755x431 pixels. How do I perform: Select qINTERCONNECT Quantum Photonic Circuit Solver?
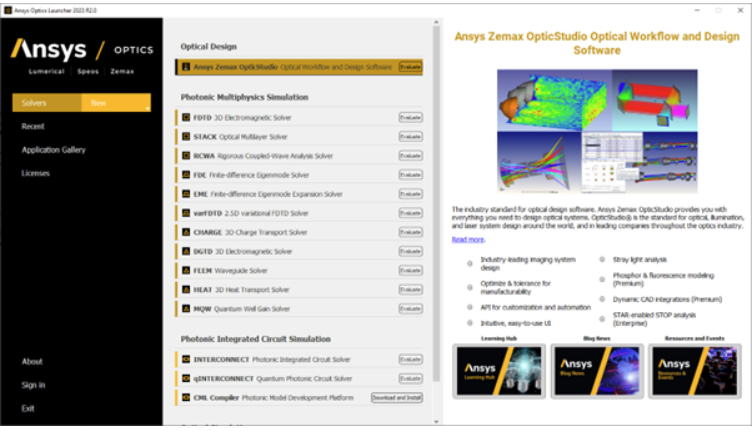point(299,379)
